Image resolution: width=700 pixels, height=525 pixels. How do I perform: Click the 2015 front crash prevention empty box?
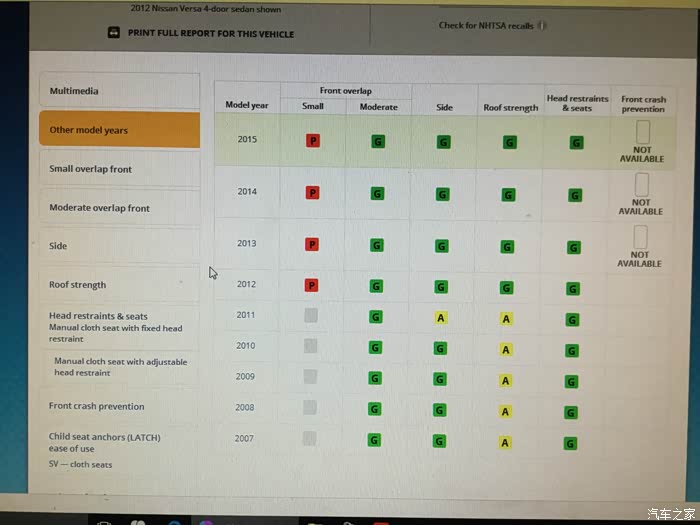pos(642,131)
